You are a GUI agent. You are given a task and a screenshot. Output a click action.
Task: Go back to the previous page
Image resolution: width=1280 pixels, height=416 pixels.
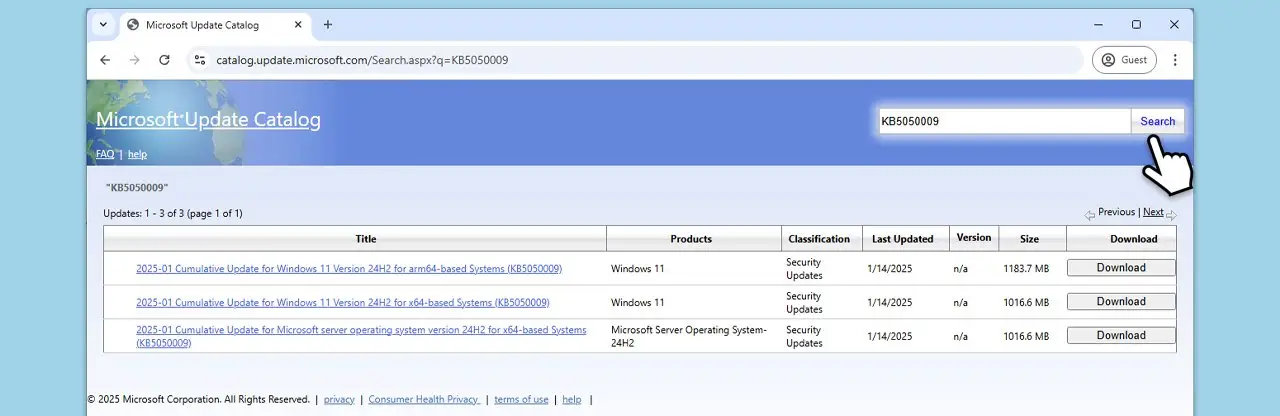coord(105,60)
